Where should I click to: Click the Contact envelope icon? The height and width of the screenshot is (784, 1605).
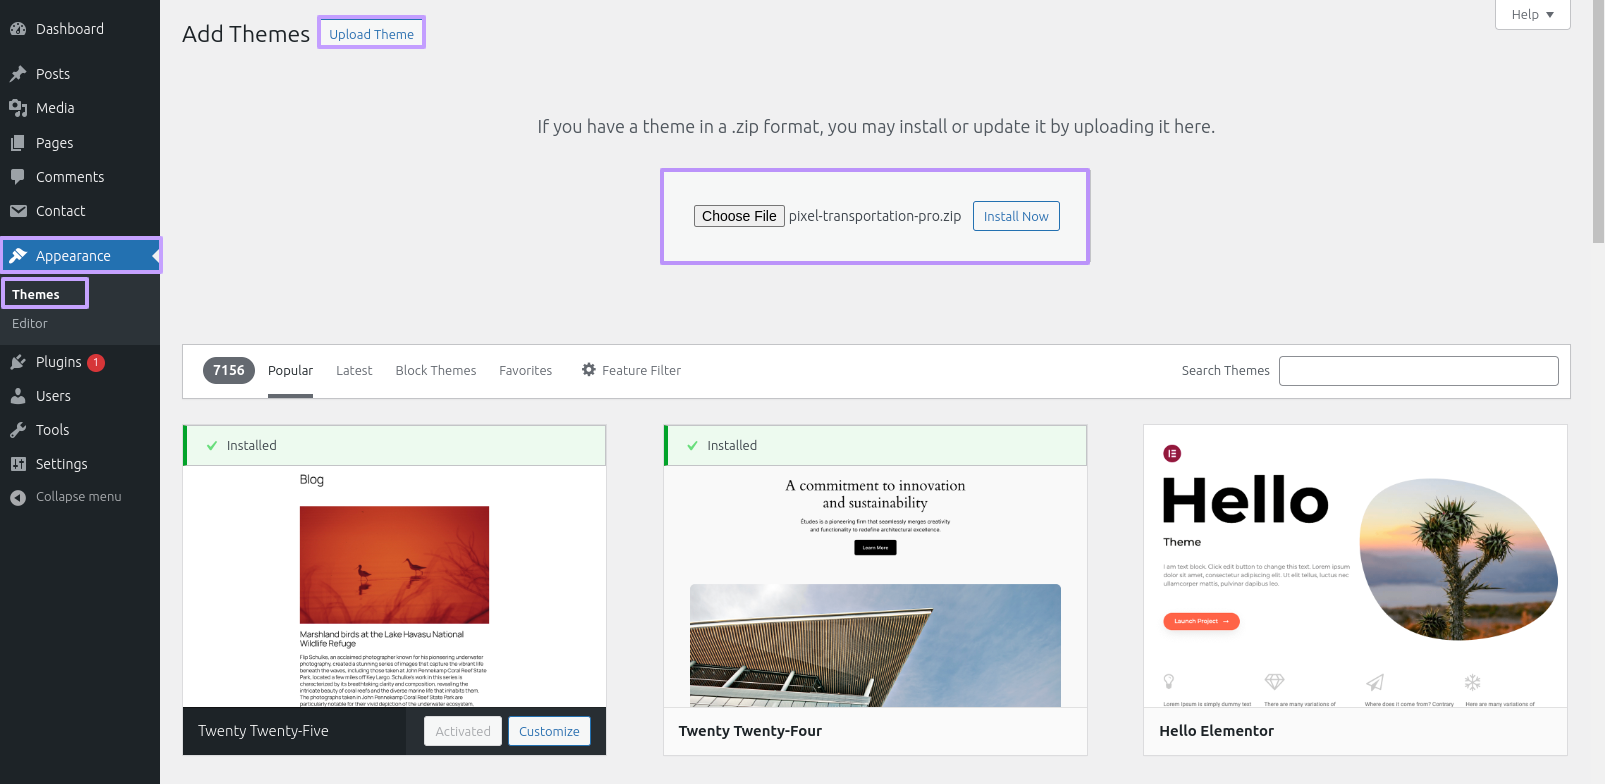point(18,211)
